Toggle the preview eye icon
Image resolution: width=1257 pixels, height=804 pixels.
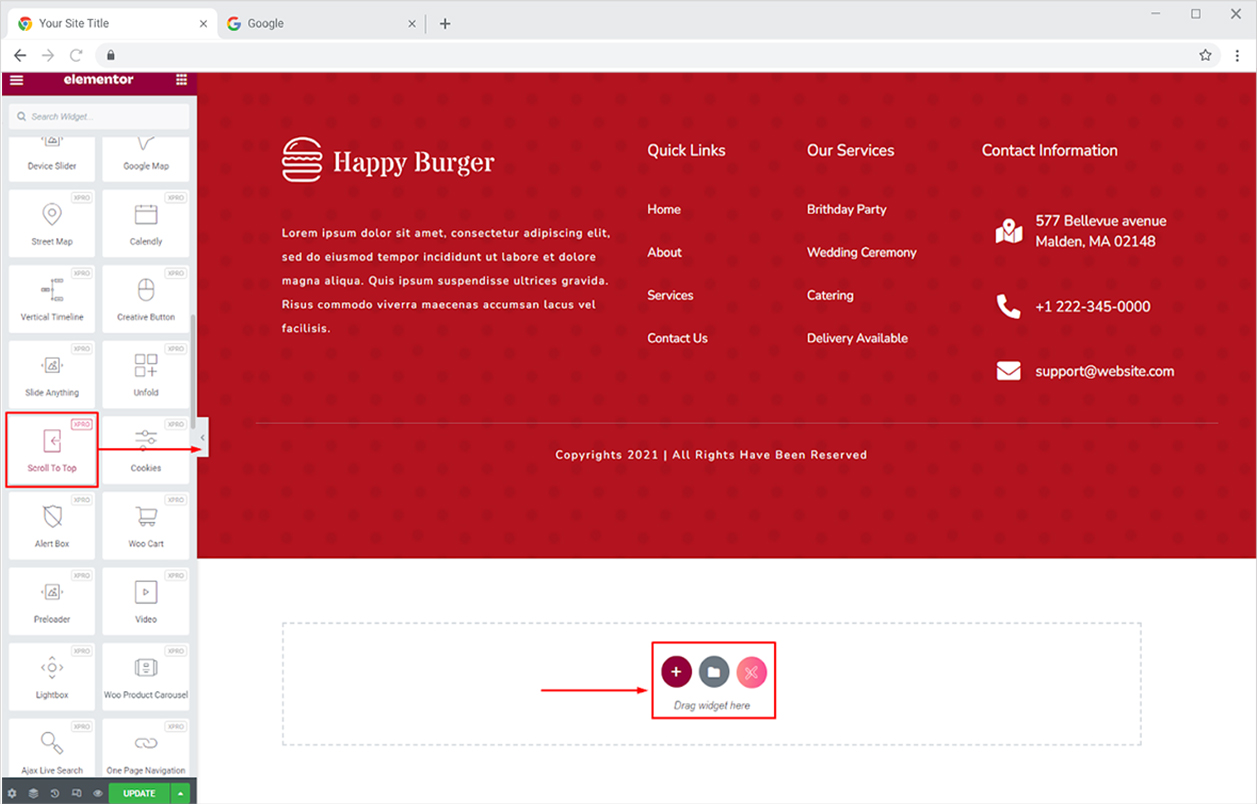(98, 794)
